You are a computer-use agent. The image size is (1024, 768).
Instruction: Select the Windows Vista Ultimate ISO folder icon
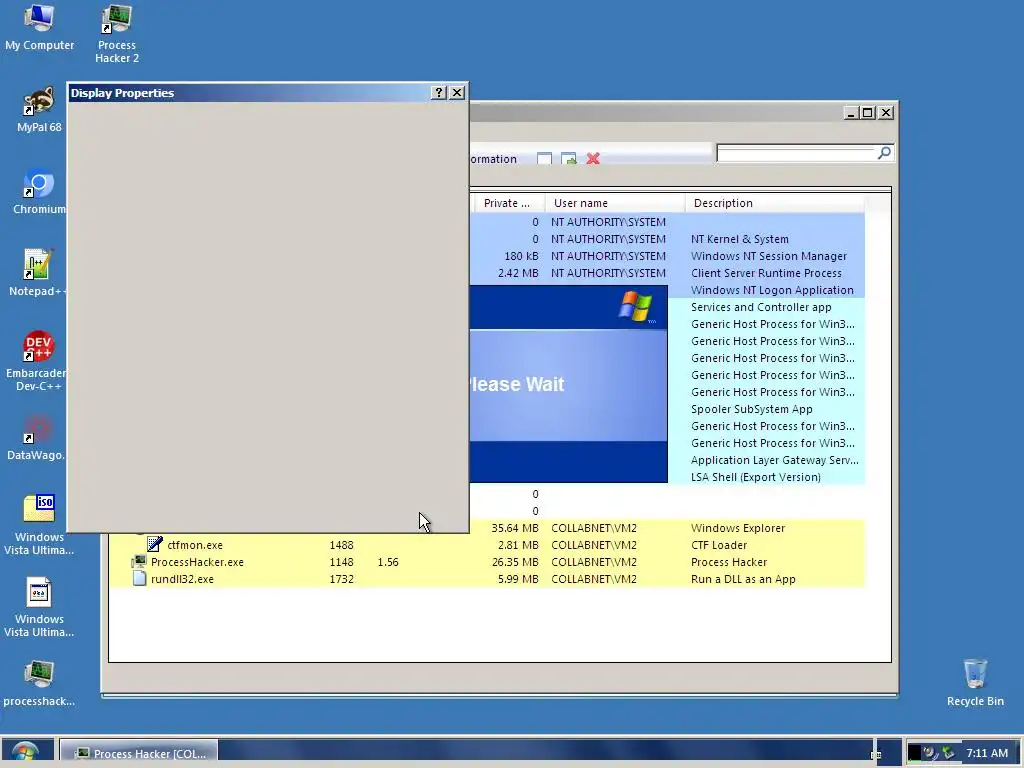point(39,526)
